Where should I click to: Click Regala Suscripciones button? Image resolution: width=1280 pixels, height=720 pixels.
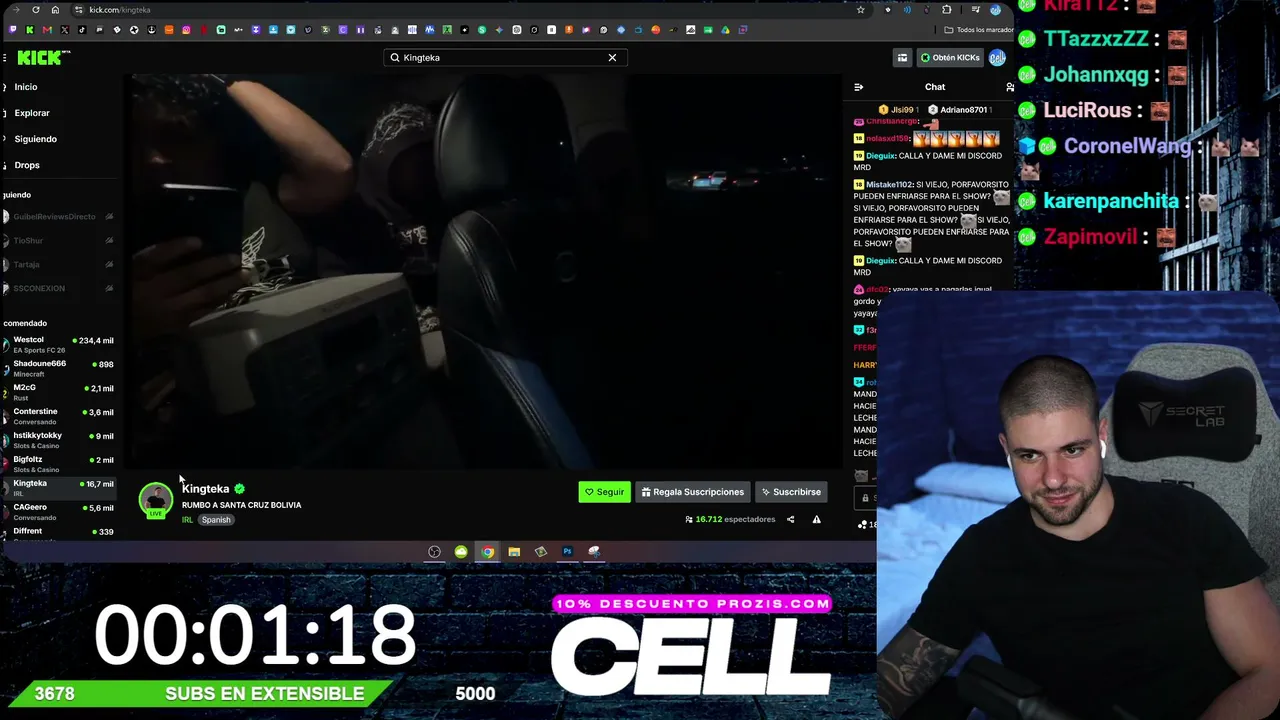tap(692, 492)
